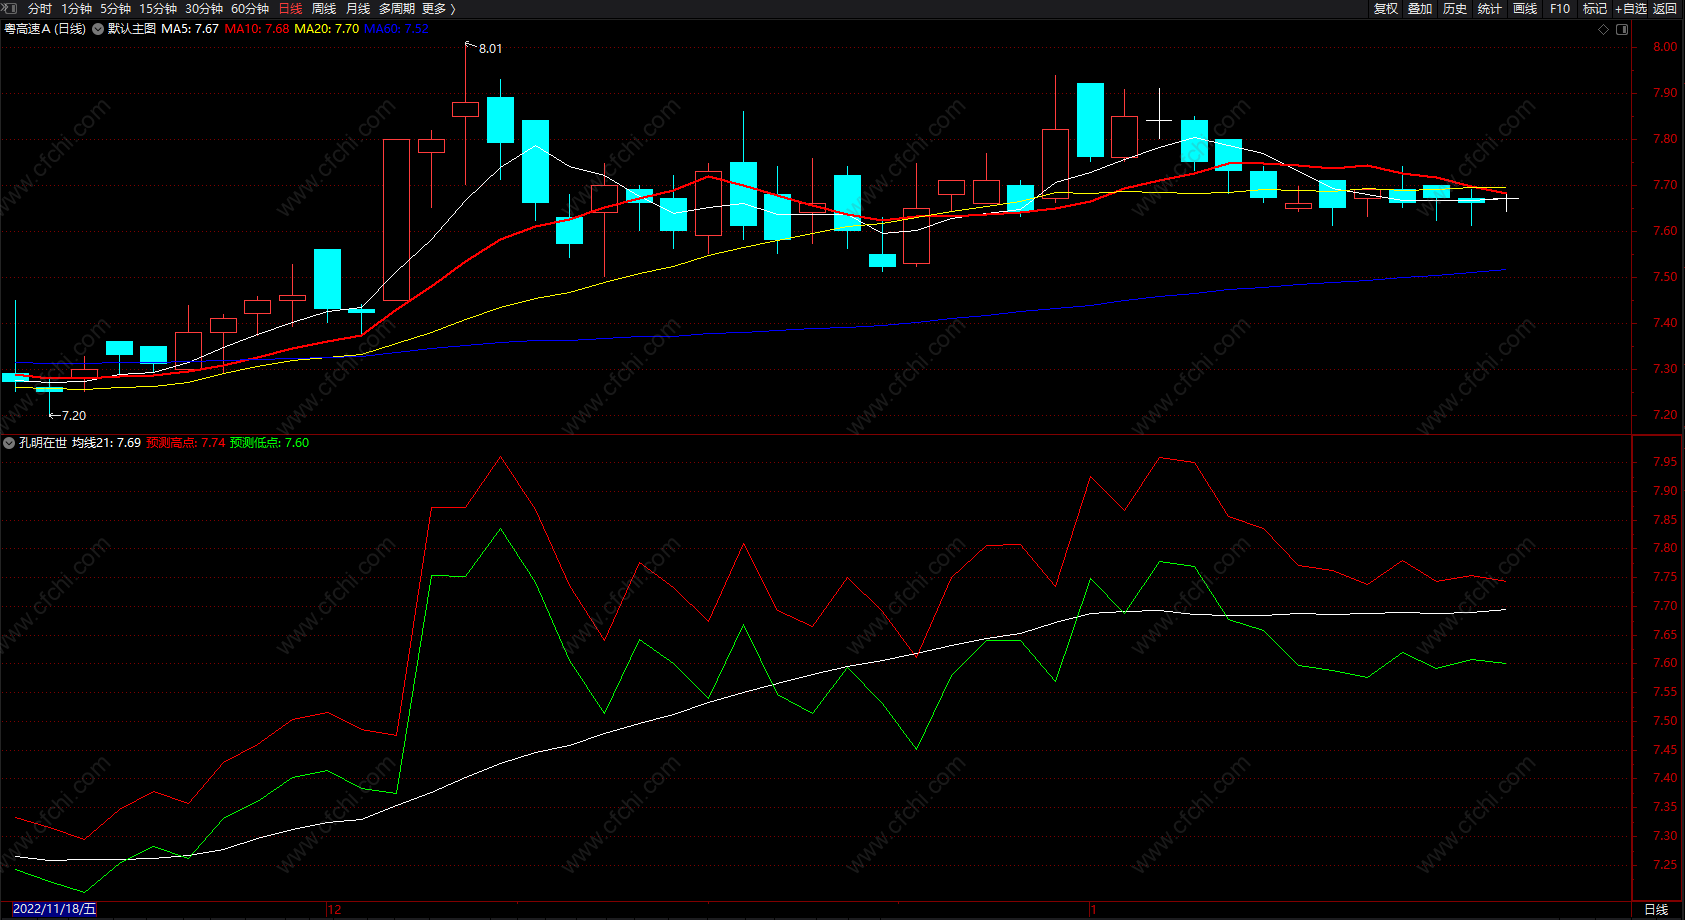Click the 预测高点: 7.74 label
The height and width of the screenshot is (920, 1685).
[186, 443]
